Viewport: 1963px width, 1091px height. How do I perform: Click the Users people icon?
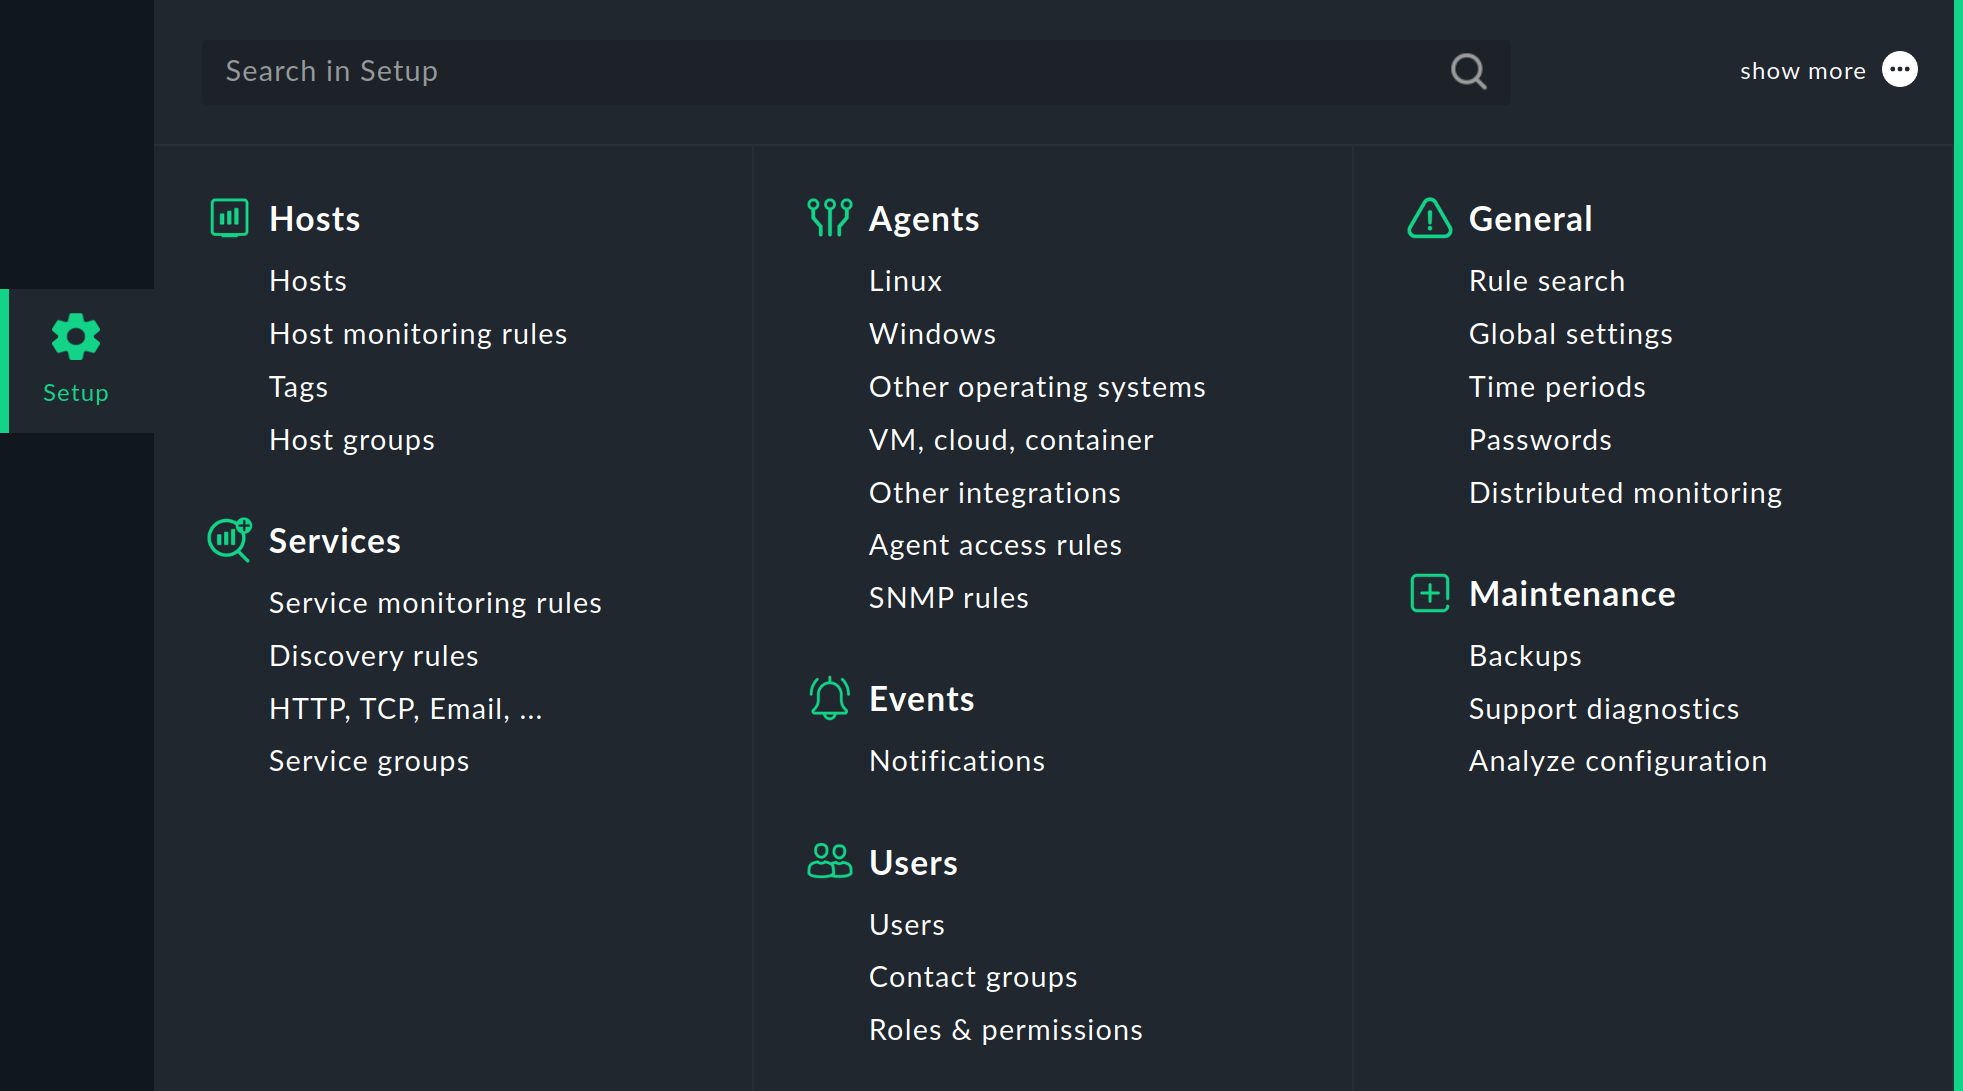coord(829,861)
